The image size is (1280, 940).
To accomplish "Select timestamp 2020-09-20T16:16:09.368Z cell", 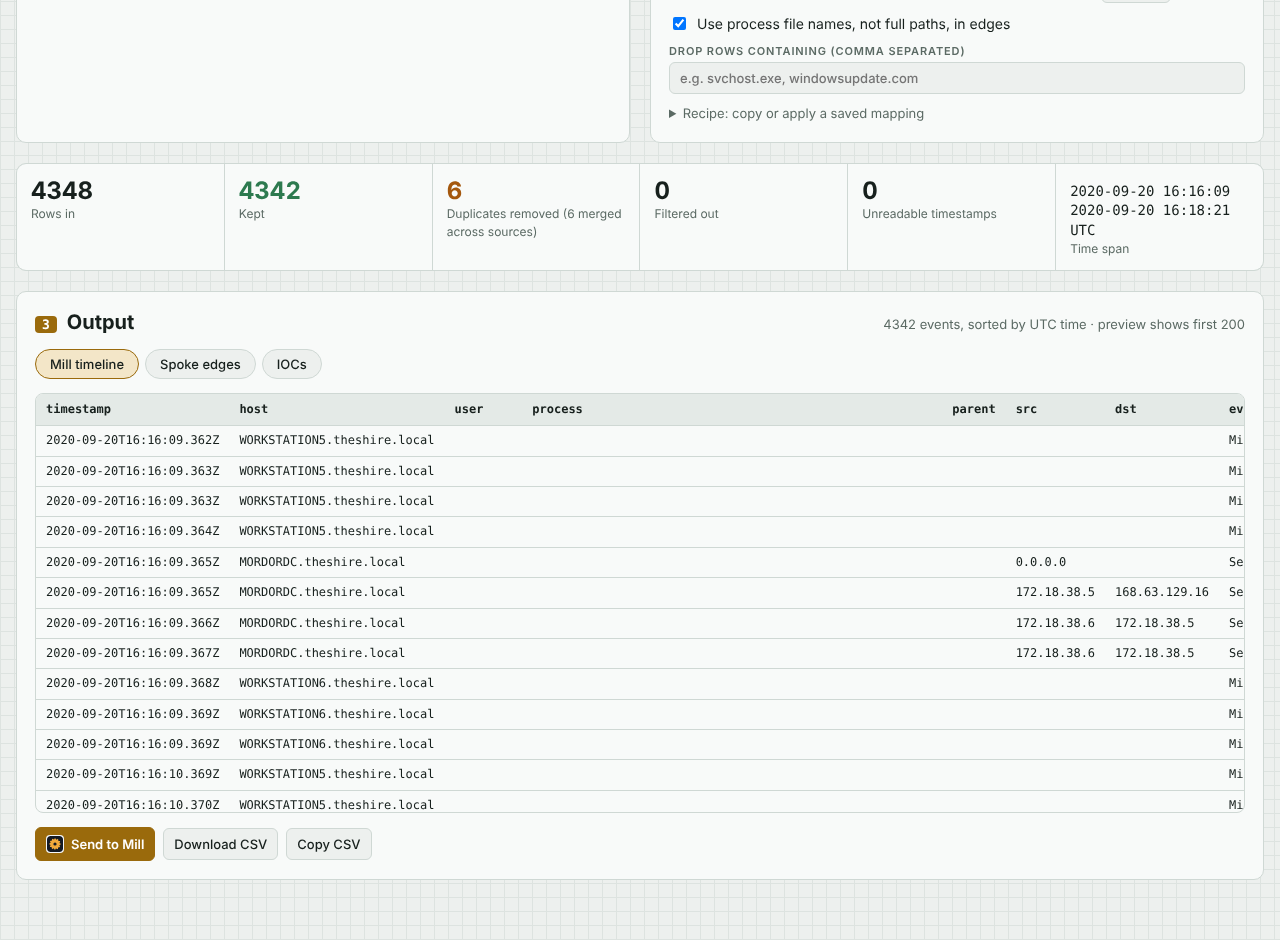I will [x=133, y=683].
